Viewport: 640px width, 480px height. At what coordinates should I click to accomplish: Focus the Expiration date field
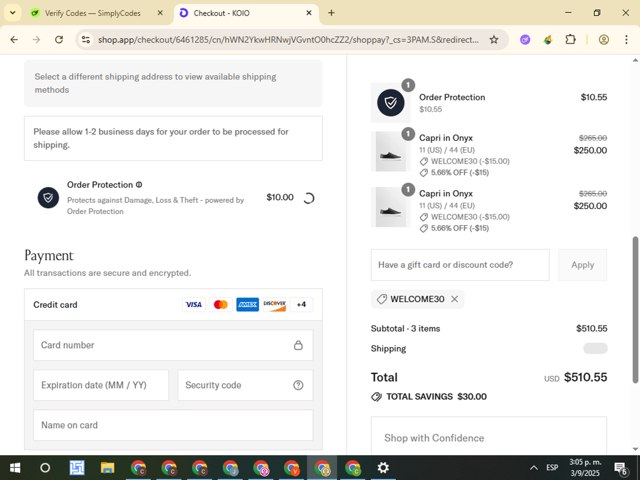tap(101, 385)
